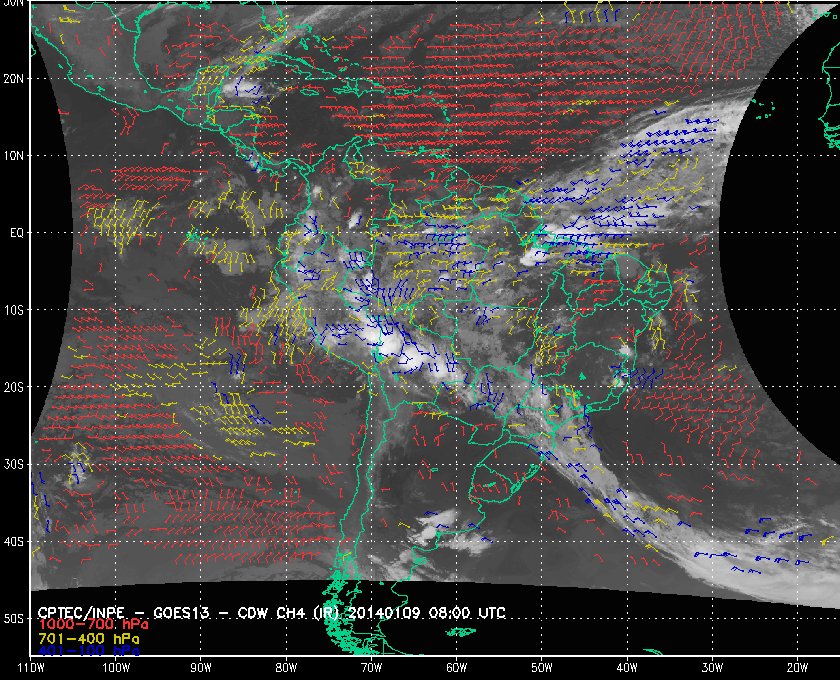This screenshot has width=840, height=680.
Task: Click the 50W longitude label
Action: click(542, 668)
